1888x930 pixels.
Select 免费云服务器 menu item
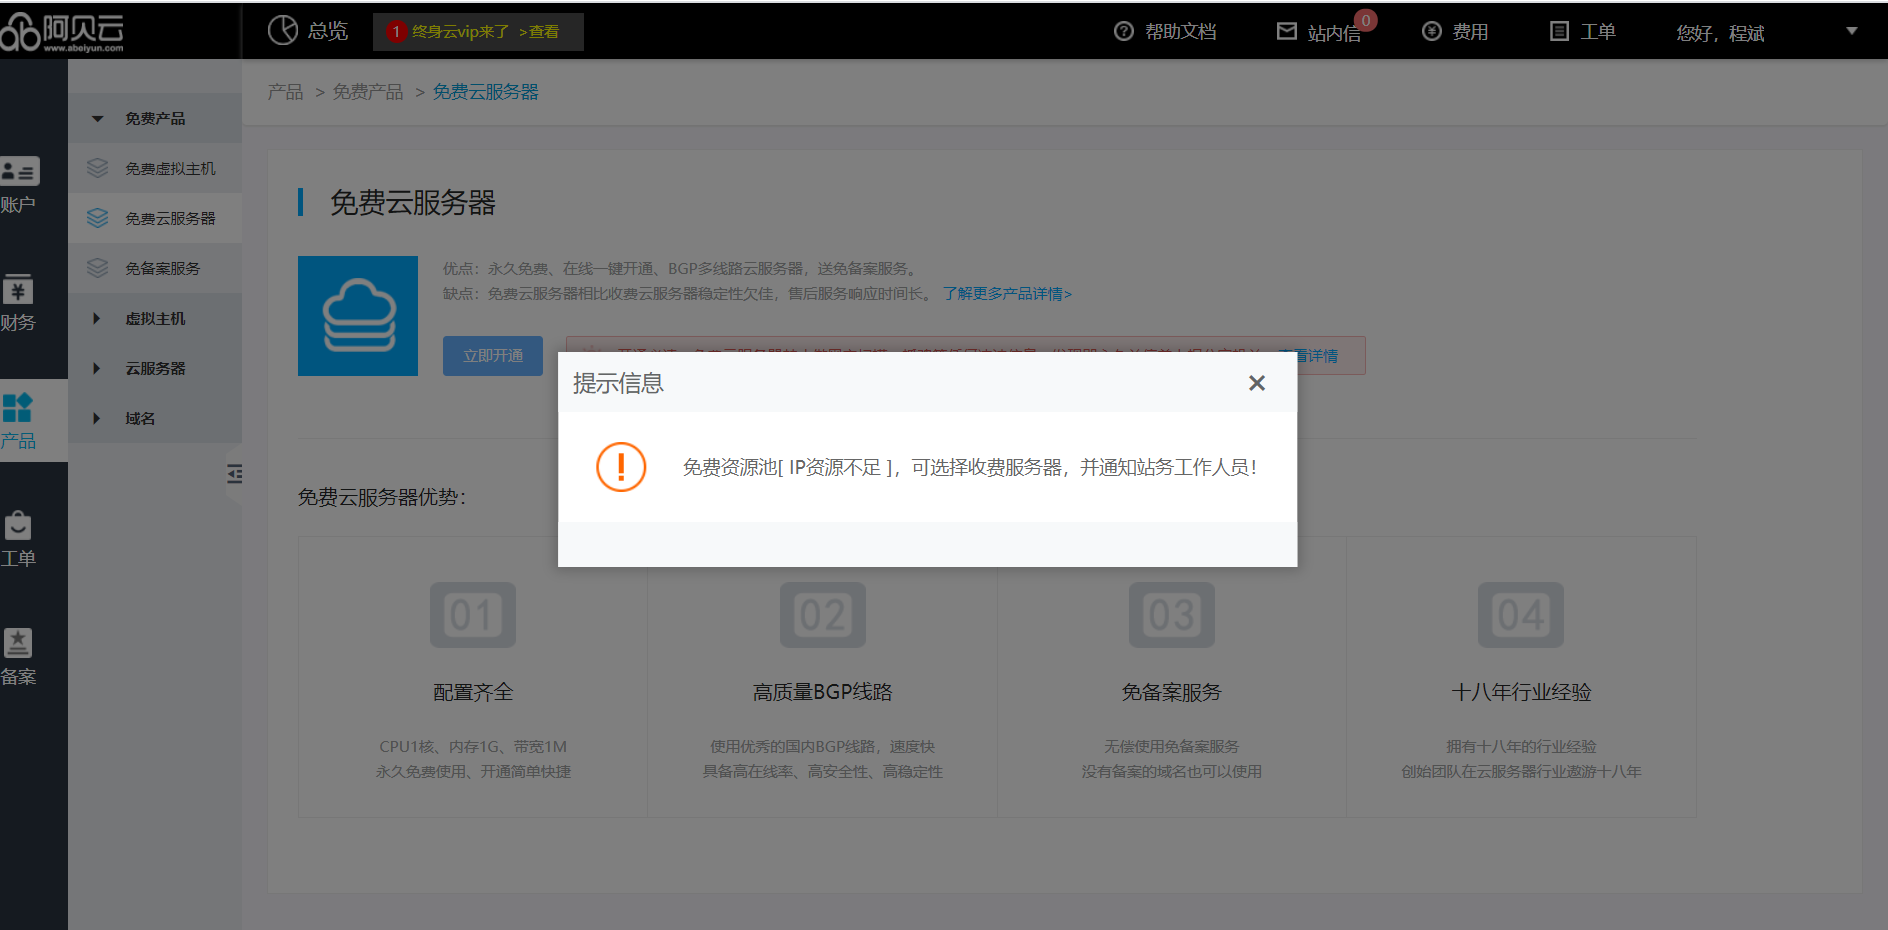point(155,218)
